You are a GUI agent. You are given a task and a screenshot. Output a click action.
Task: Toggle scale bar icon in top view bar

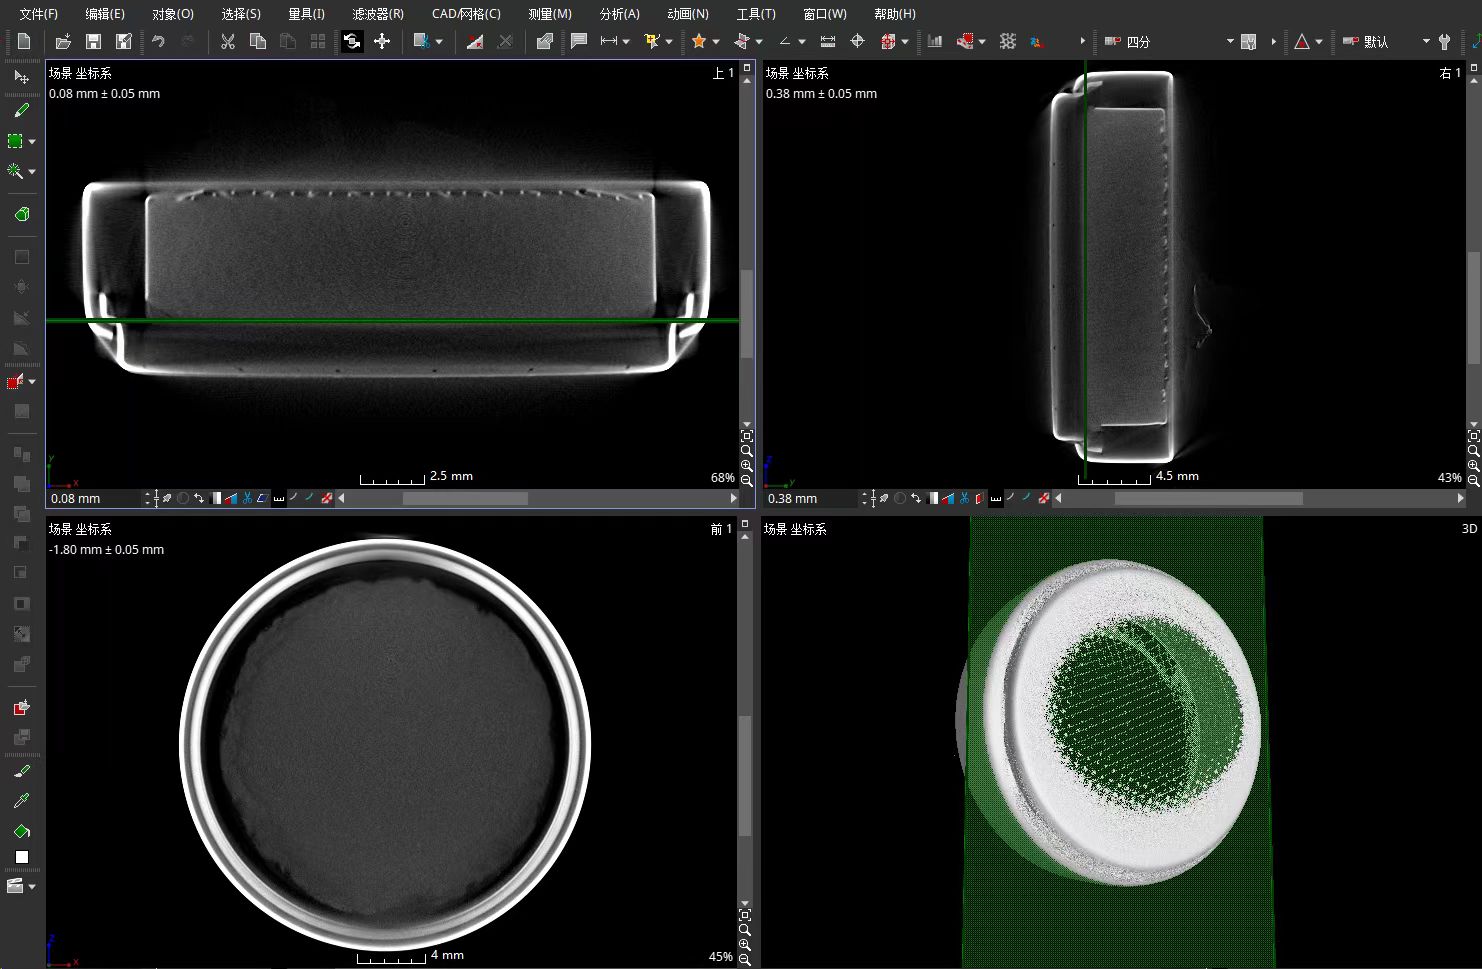click(279, 498)
